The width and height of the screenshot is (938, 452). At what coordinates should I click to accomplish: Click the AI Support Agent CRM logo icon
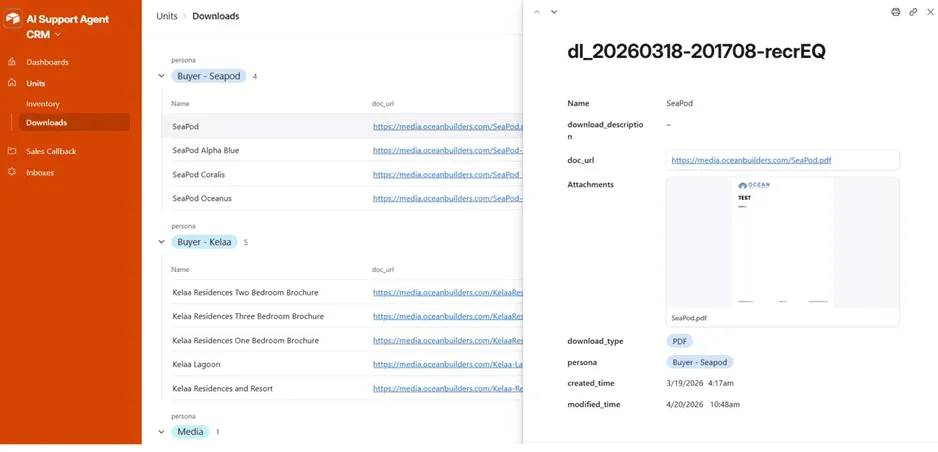(13, 19)
